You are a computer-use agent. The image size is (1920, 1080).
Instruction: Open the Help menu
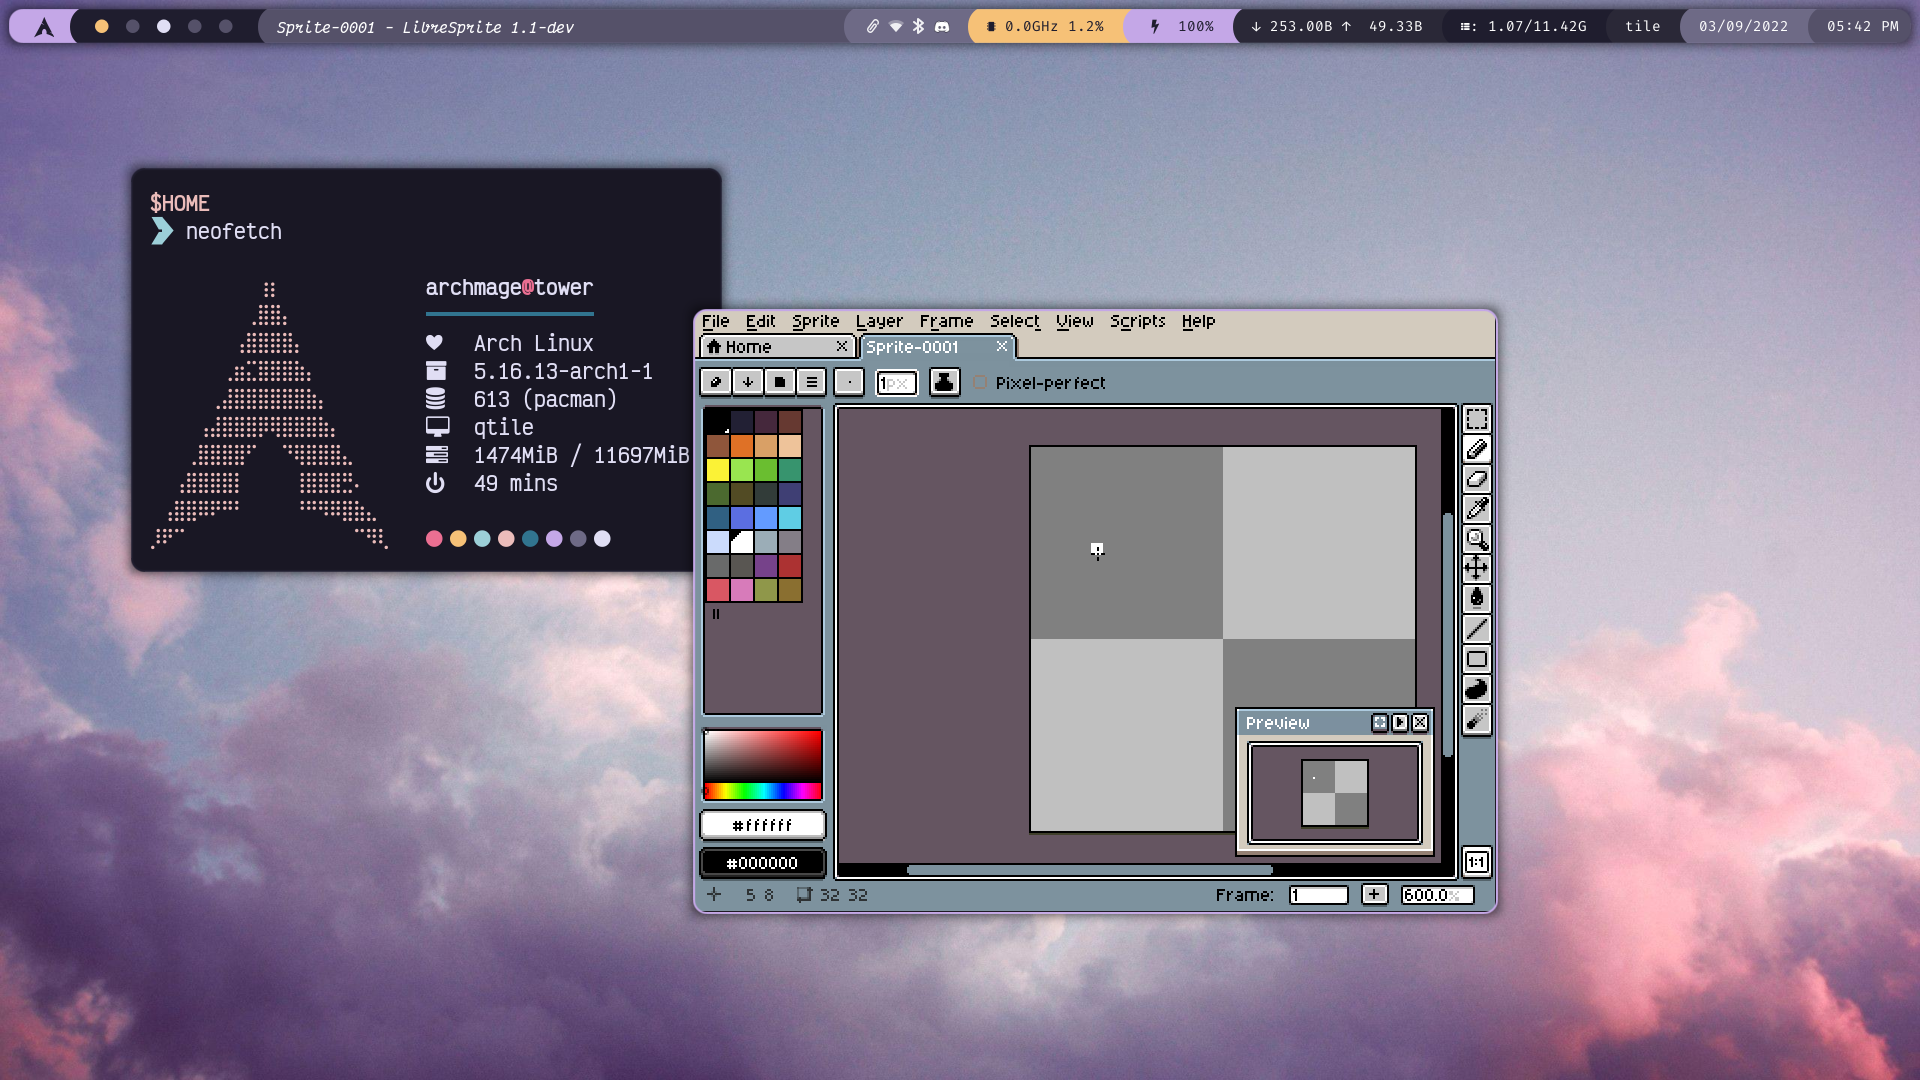point(1198,321)
